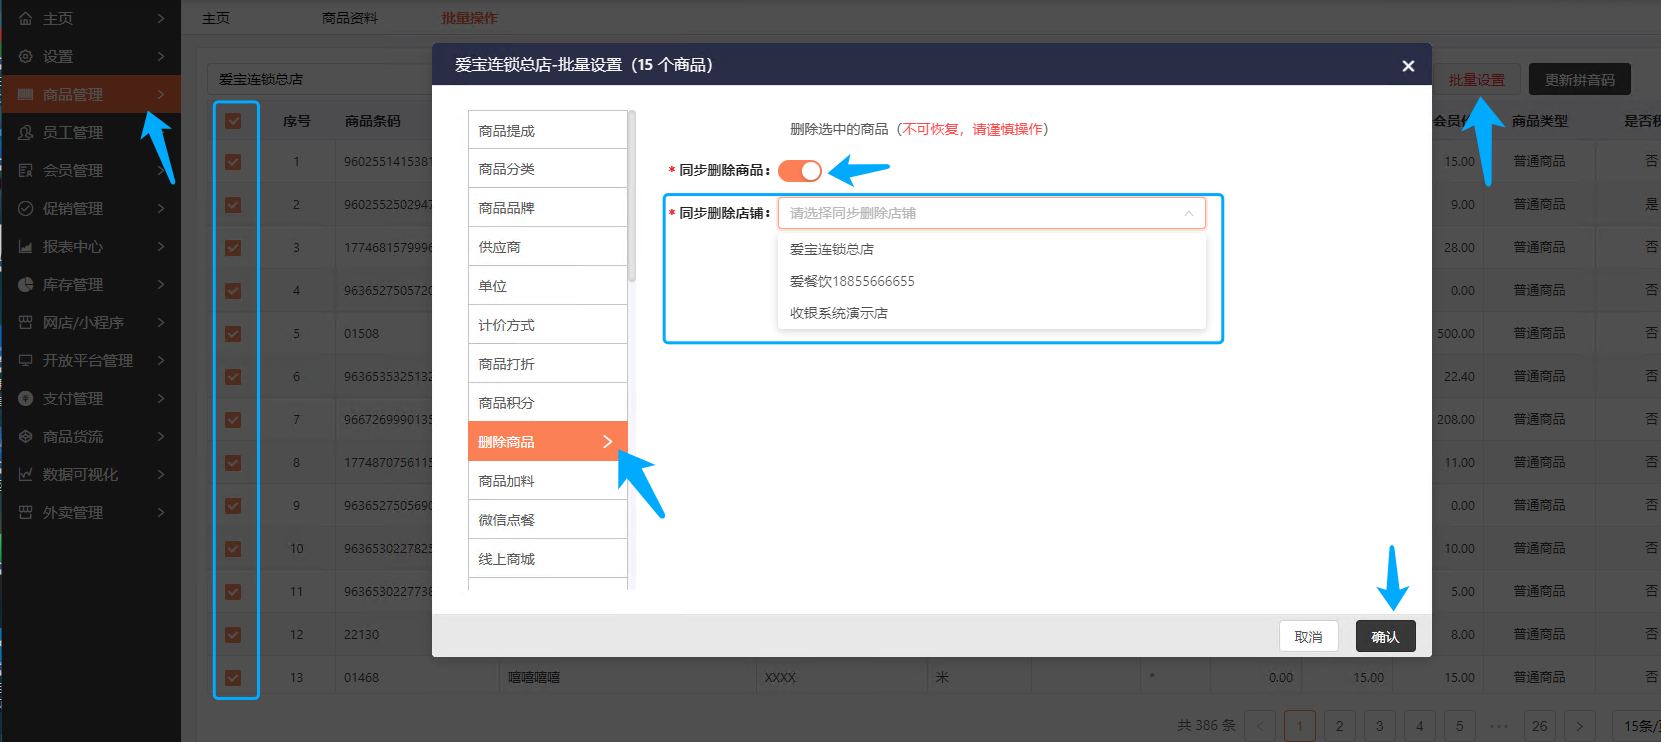Viewport: 1661px width, 742px height.
Task: Select 商品打折 in the batch settings list
Action: click(x=547, y=364)
